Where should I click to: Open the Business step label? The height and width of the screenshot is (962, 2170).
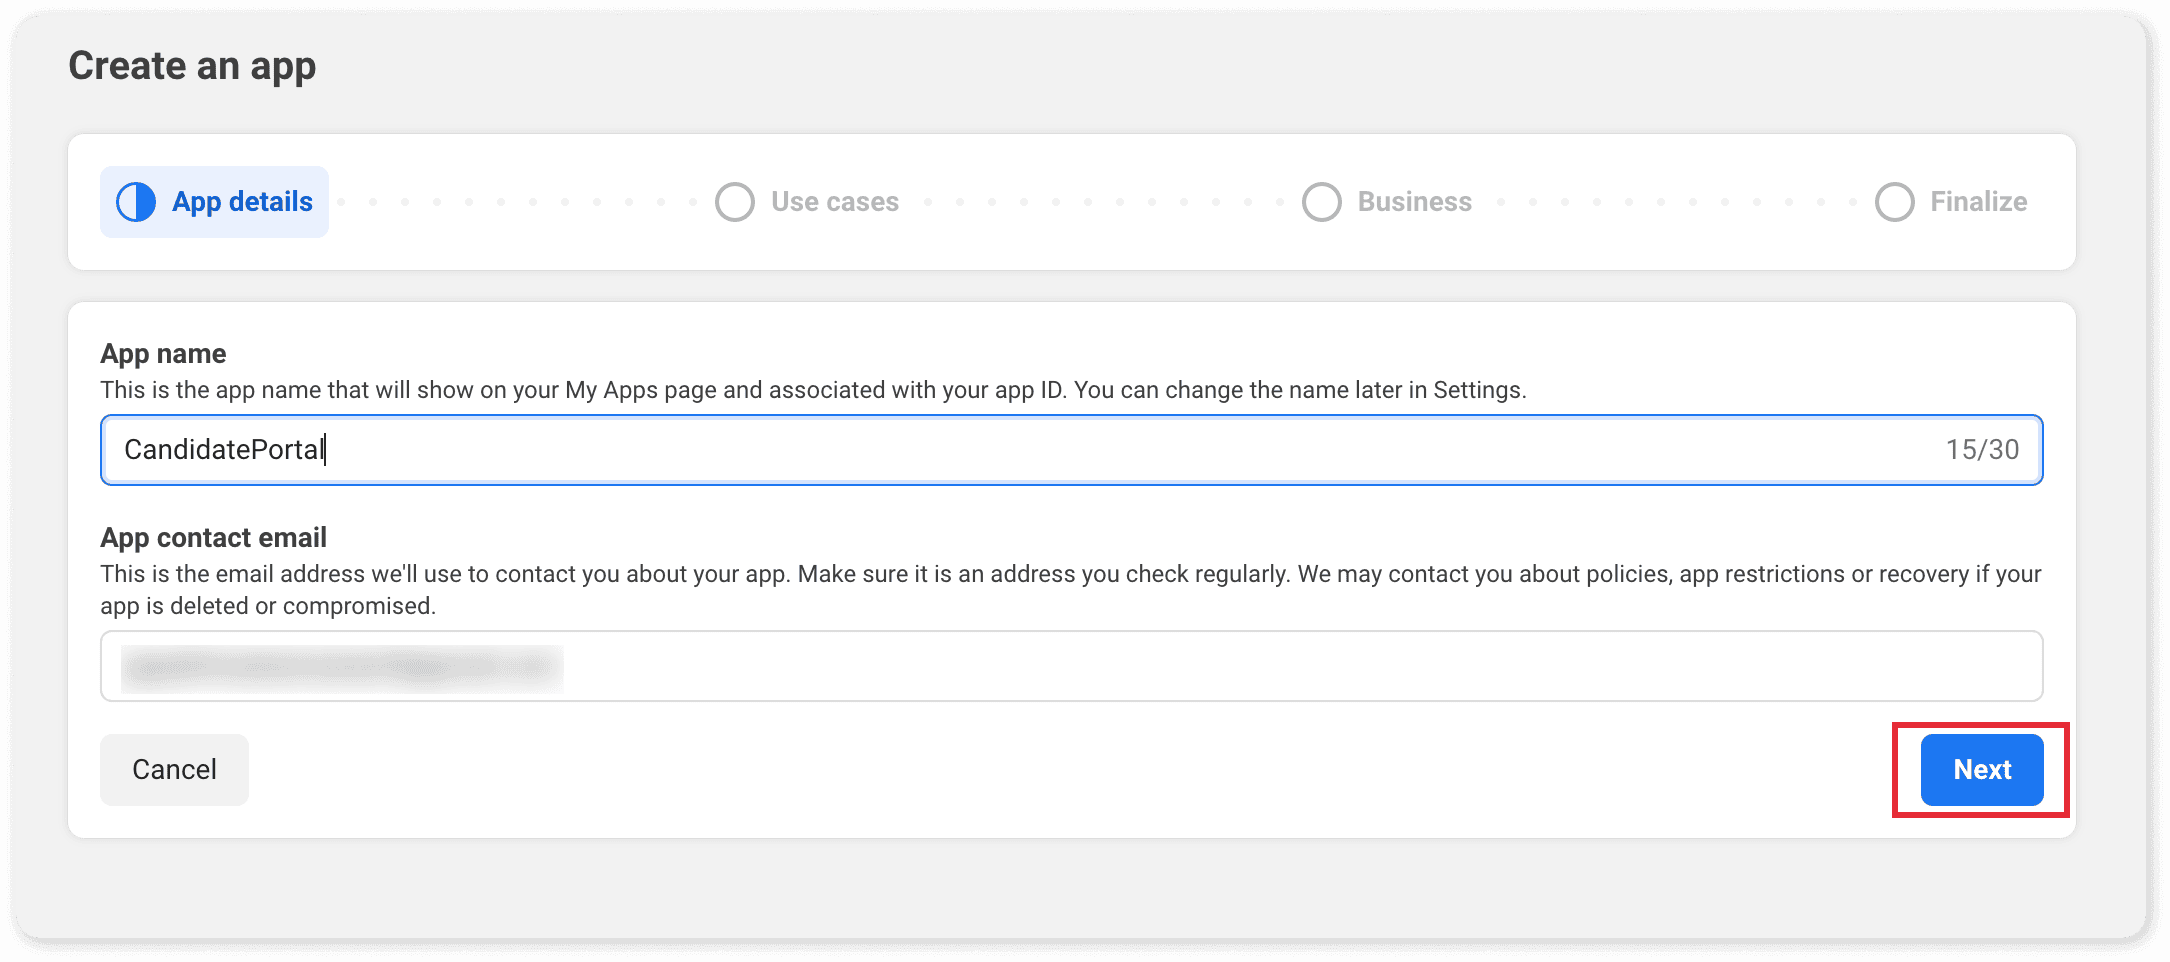point(1414,202)
